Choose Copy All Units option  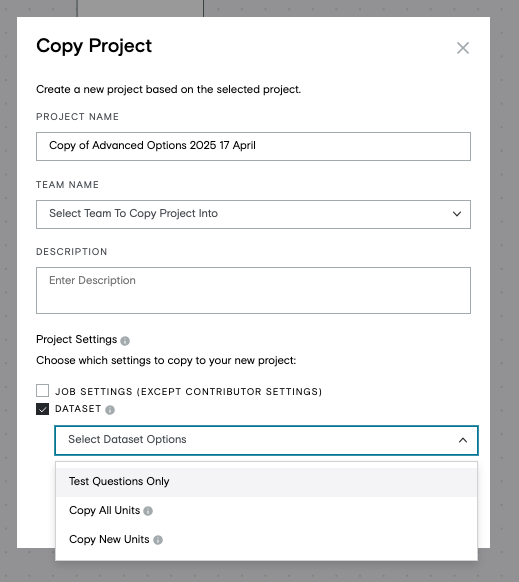click(x=266, y=511)
